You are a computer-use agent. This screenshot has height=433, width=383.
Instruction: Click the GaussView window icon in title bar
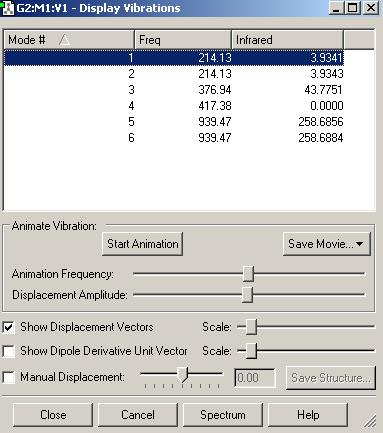pyautogui.click(x=7, y=8)
